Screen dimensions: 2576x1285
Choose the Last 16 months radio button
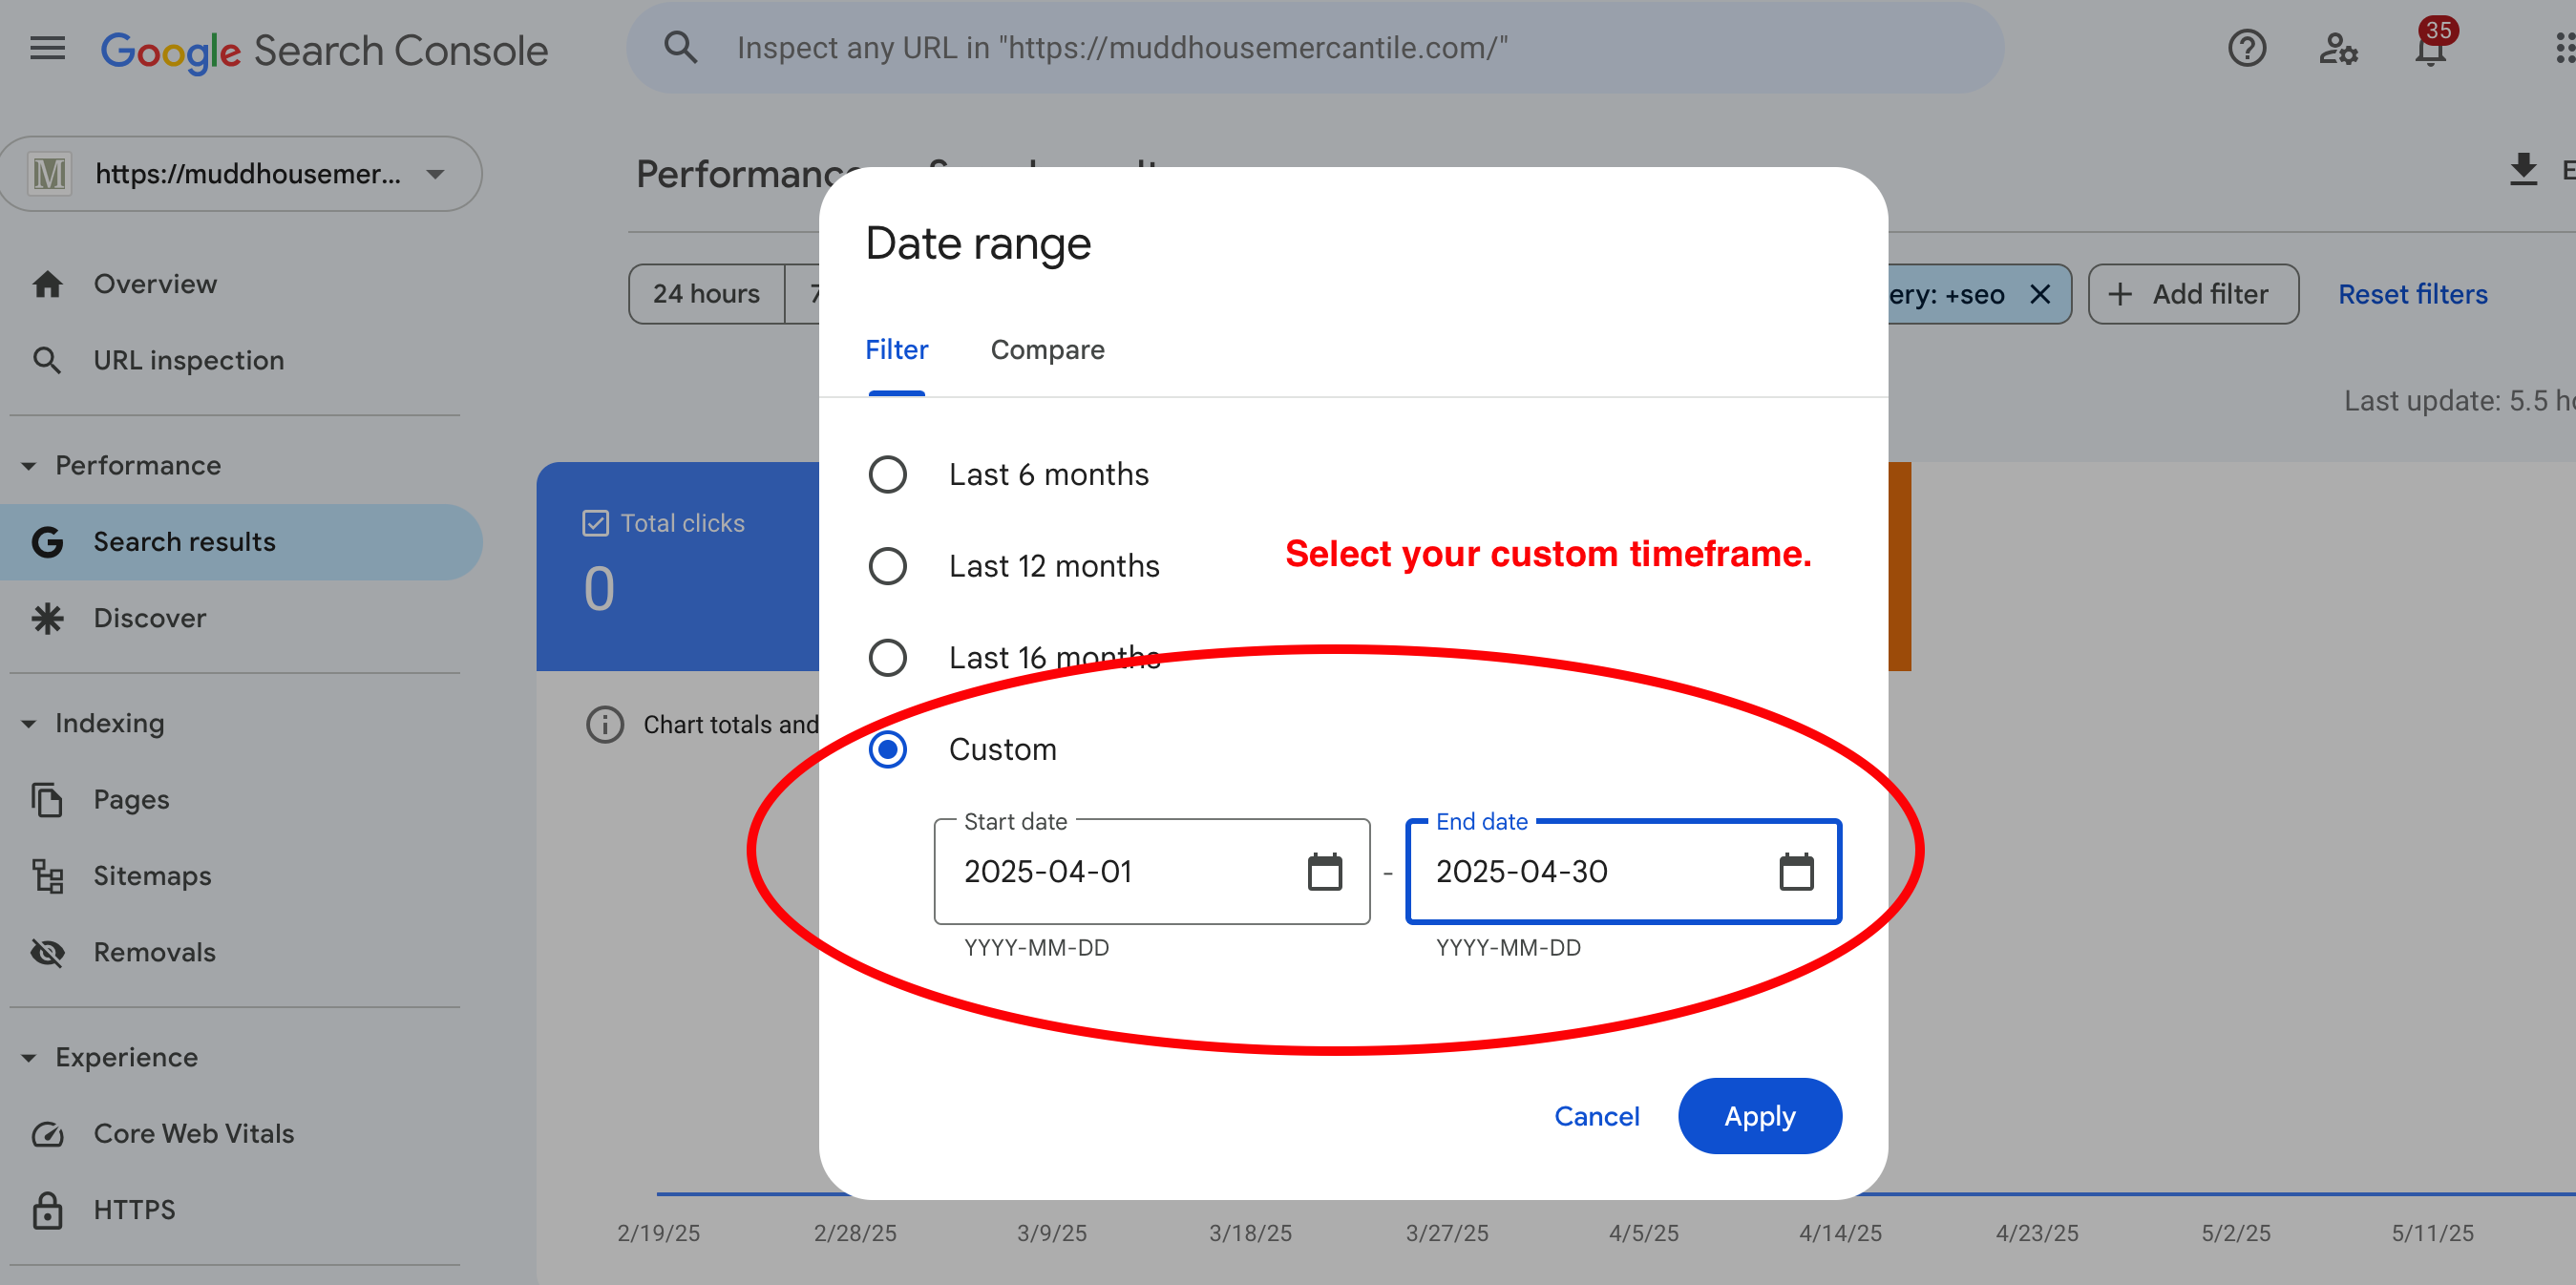[887, 658]
